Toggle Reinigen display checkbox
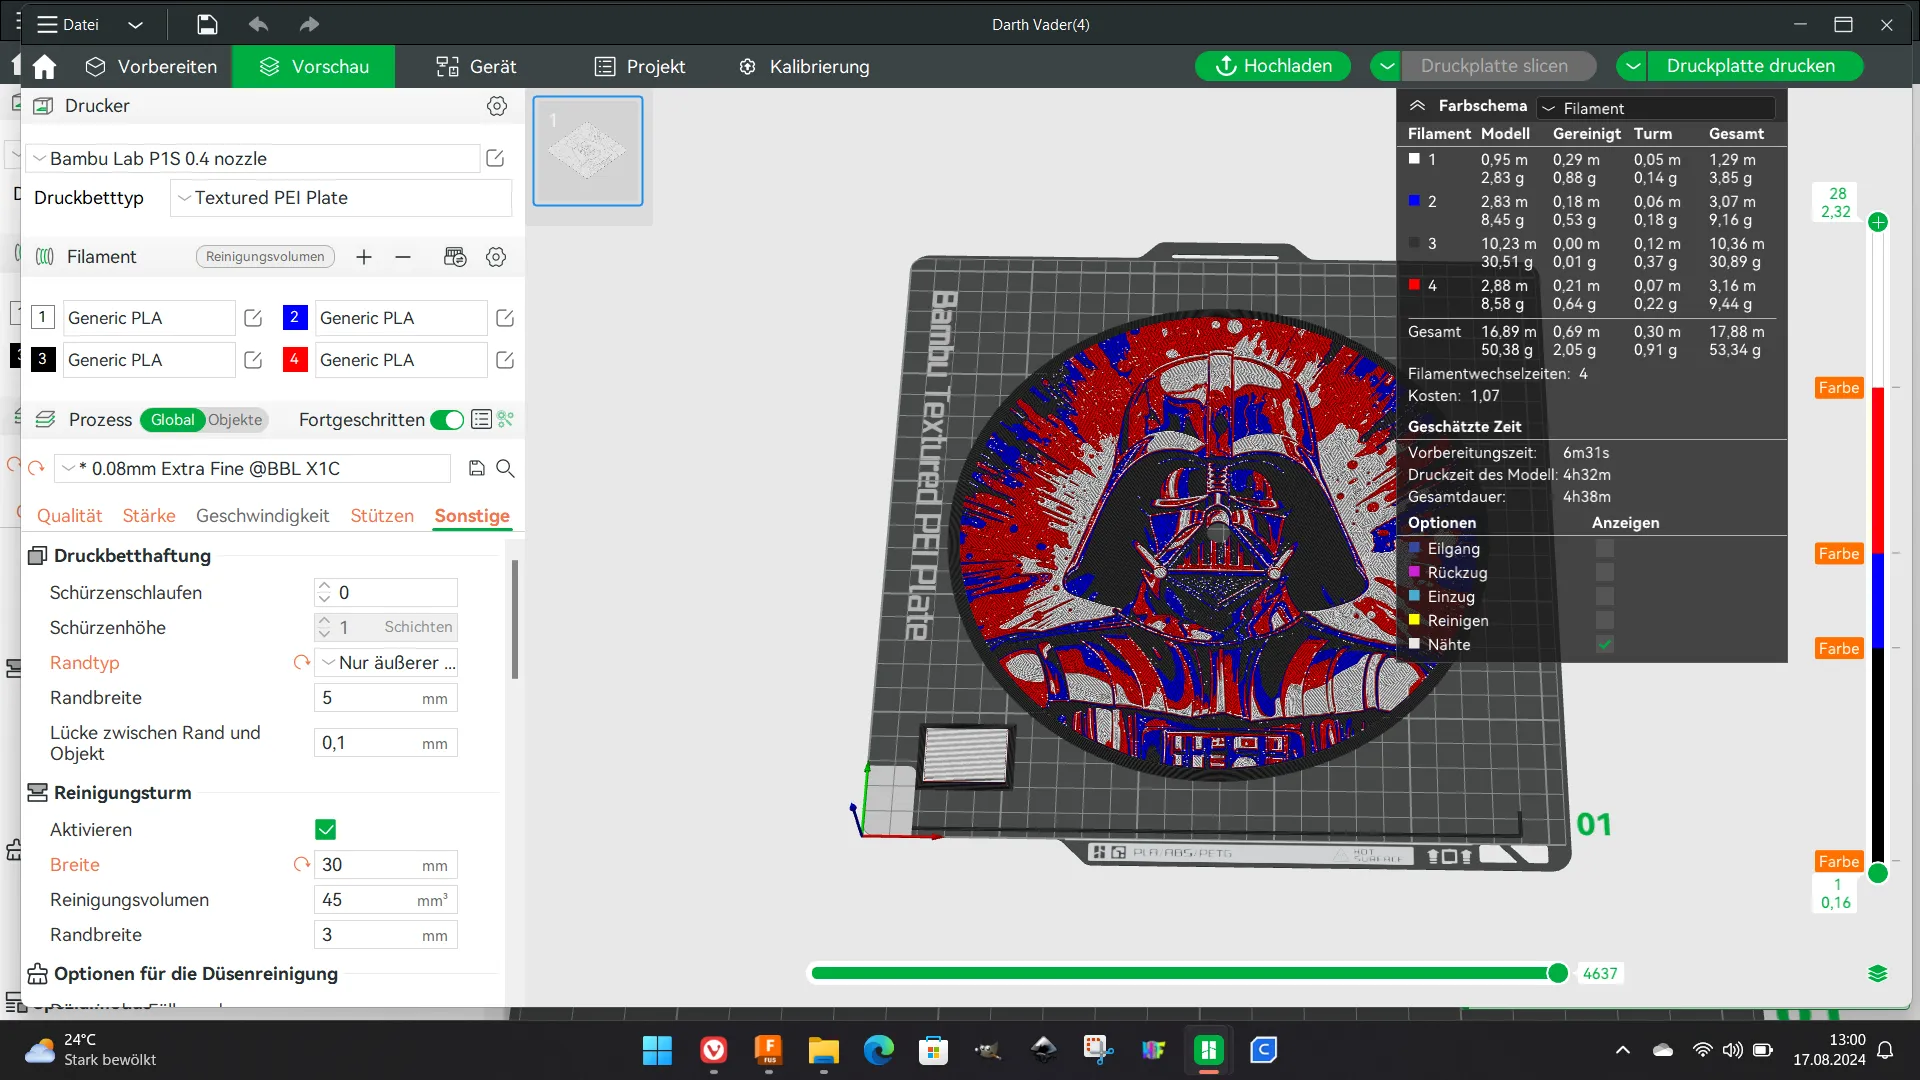This screenshot has width=1920, height=1080. pyautogui.click(x=1605, y=620)
